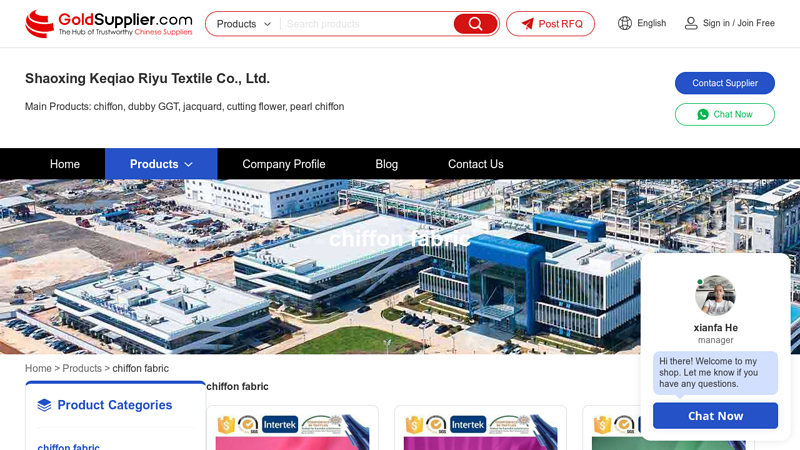Click Sign in / Join Free link

(x=738, y=23)
